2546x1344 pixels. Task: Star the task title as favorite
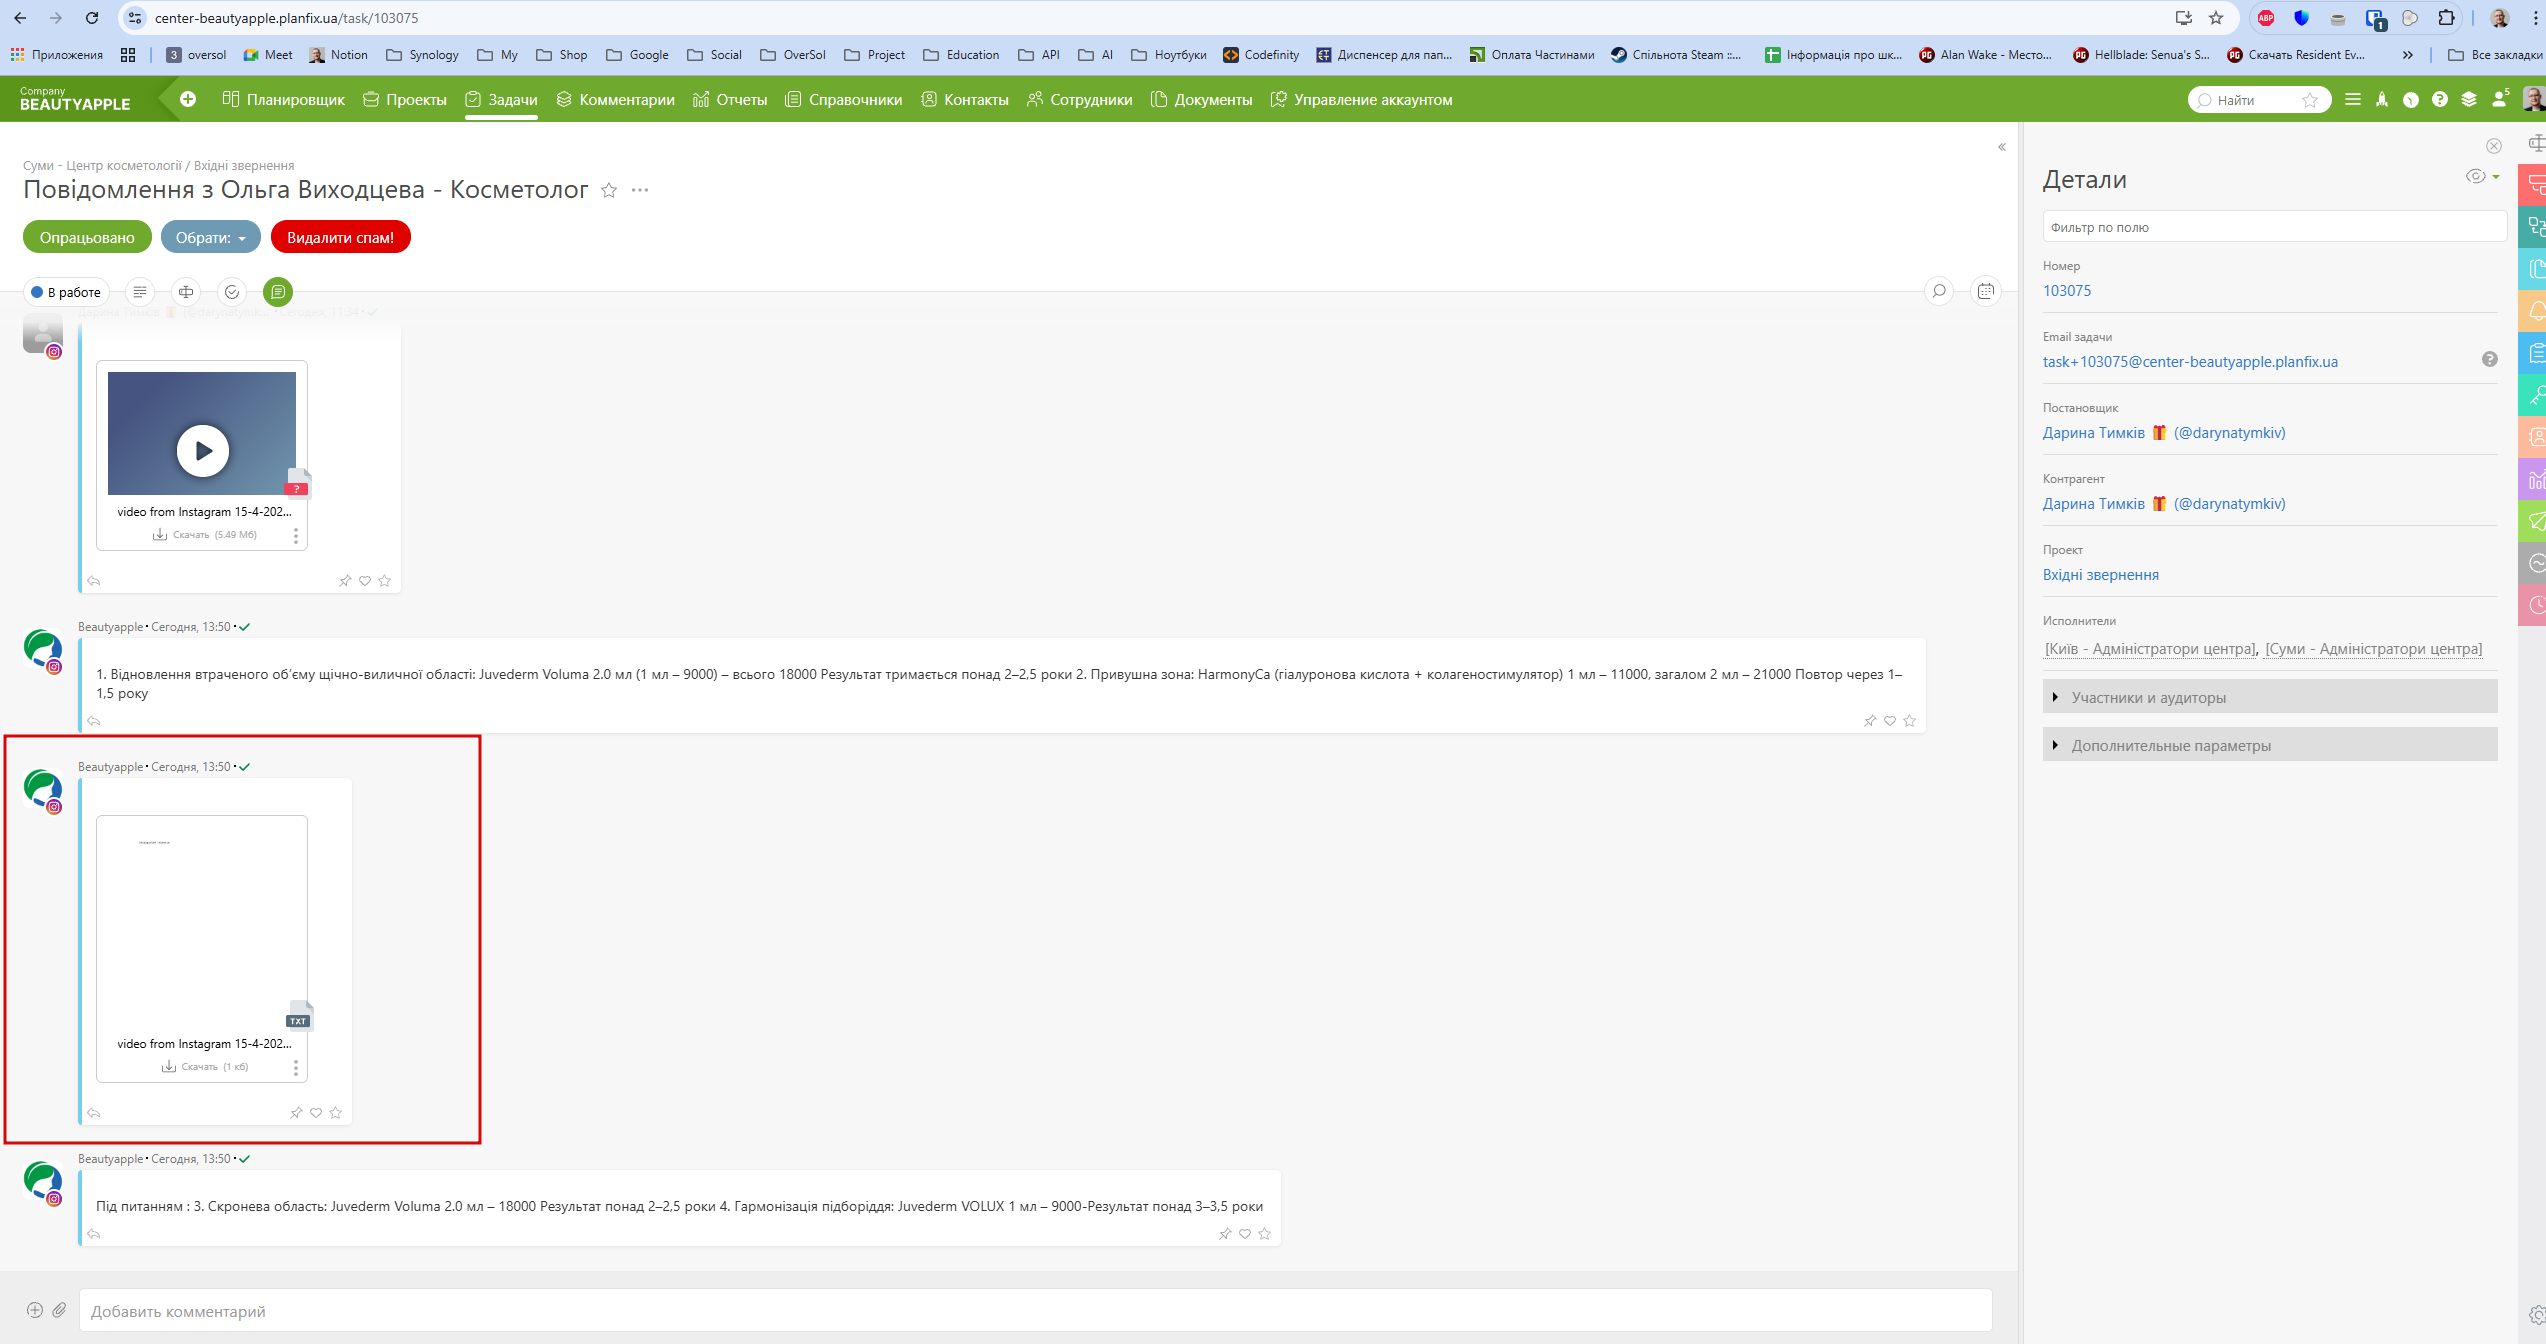(609, 190)
